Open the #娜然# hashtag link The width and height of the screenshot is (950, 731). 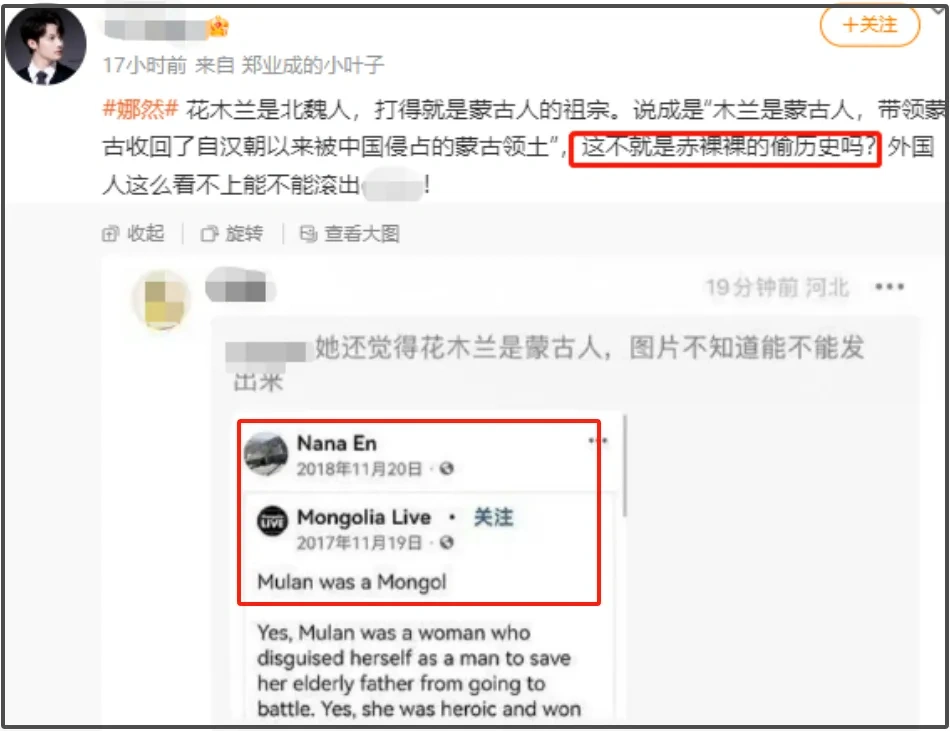coord(140,110)
